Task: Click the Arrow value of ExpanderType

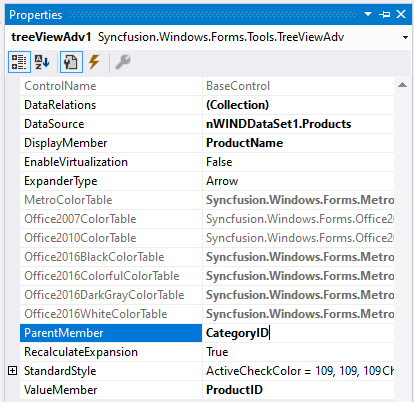Action: coord(298,181)
